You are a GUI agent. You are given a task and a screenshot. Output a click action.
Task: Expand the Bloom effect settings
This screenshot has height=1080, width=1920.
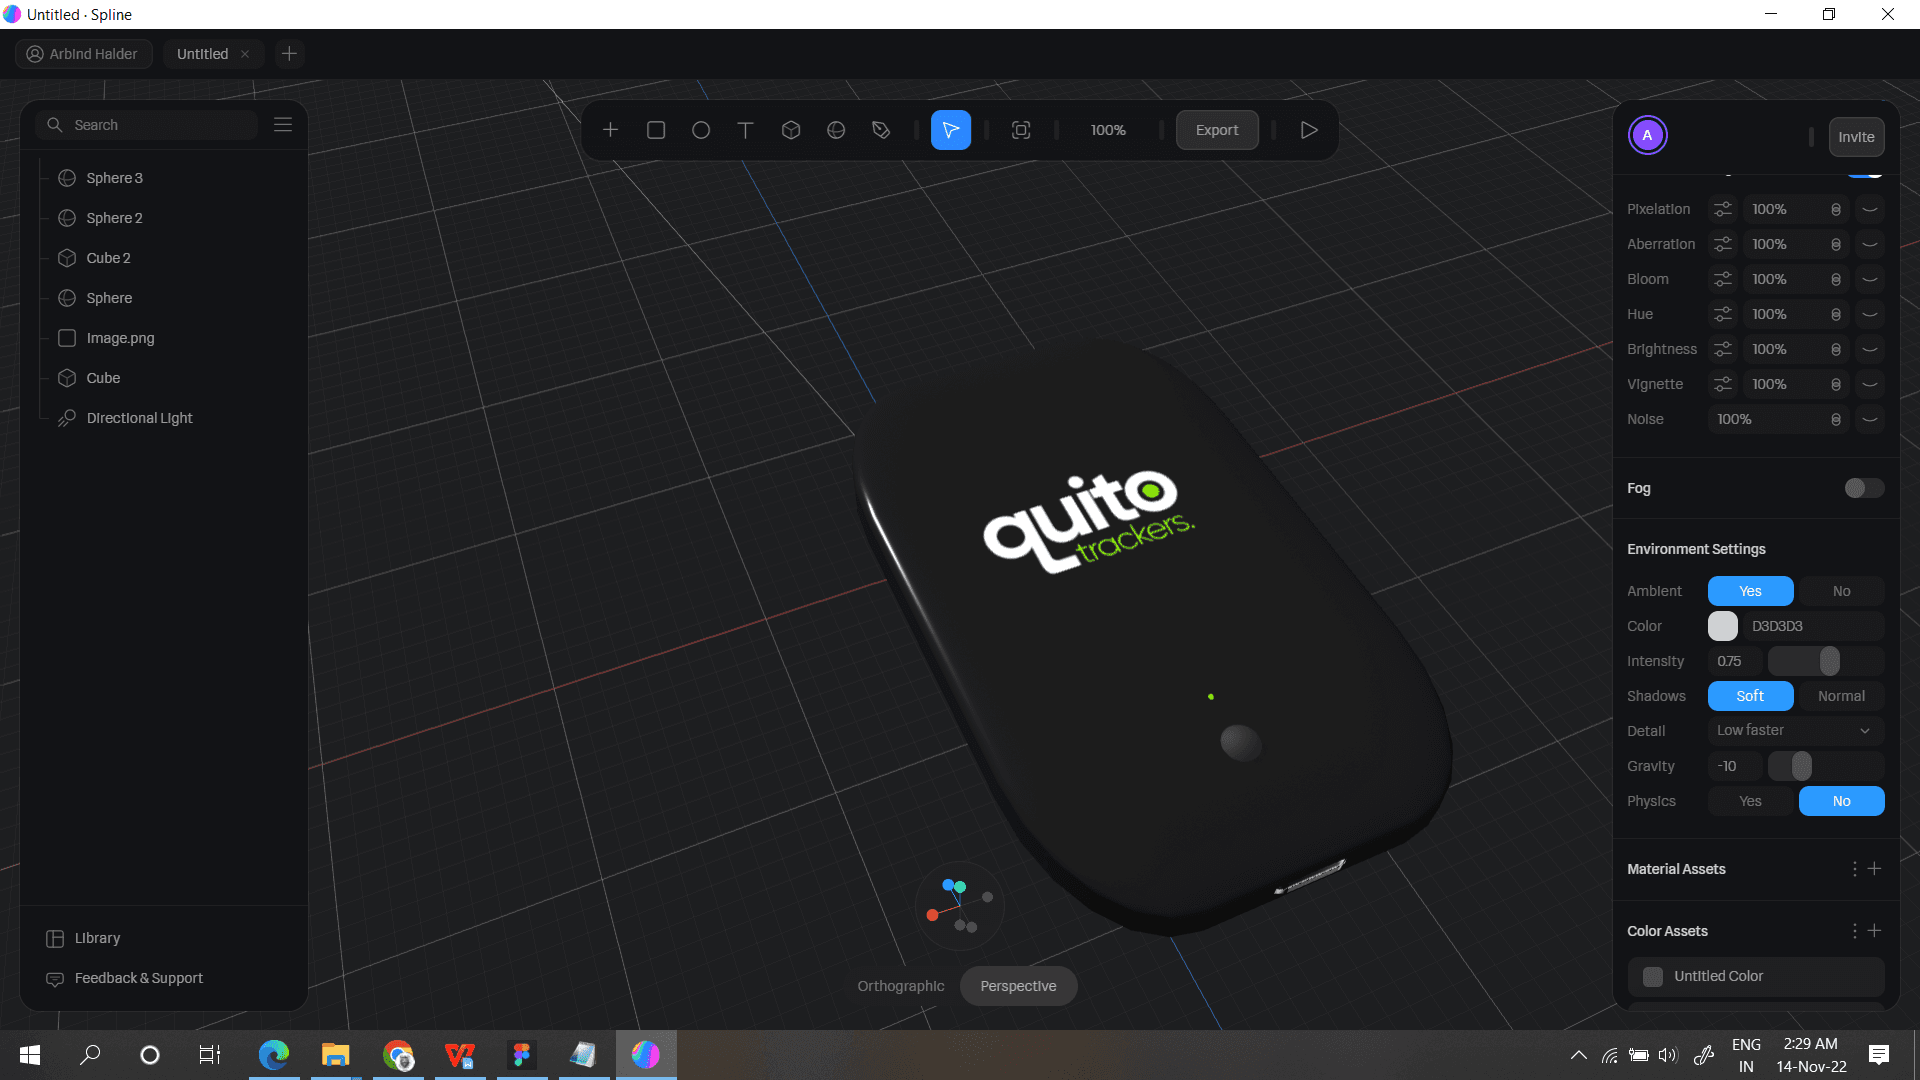pos(1869,279)
